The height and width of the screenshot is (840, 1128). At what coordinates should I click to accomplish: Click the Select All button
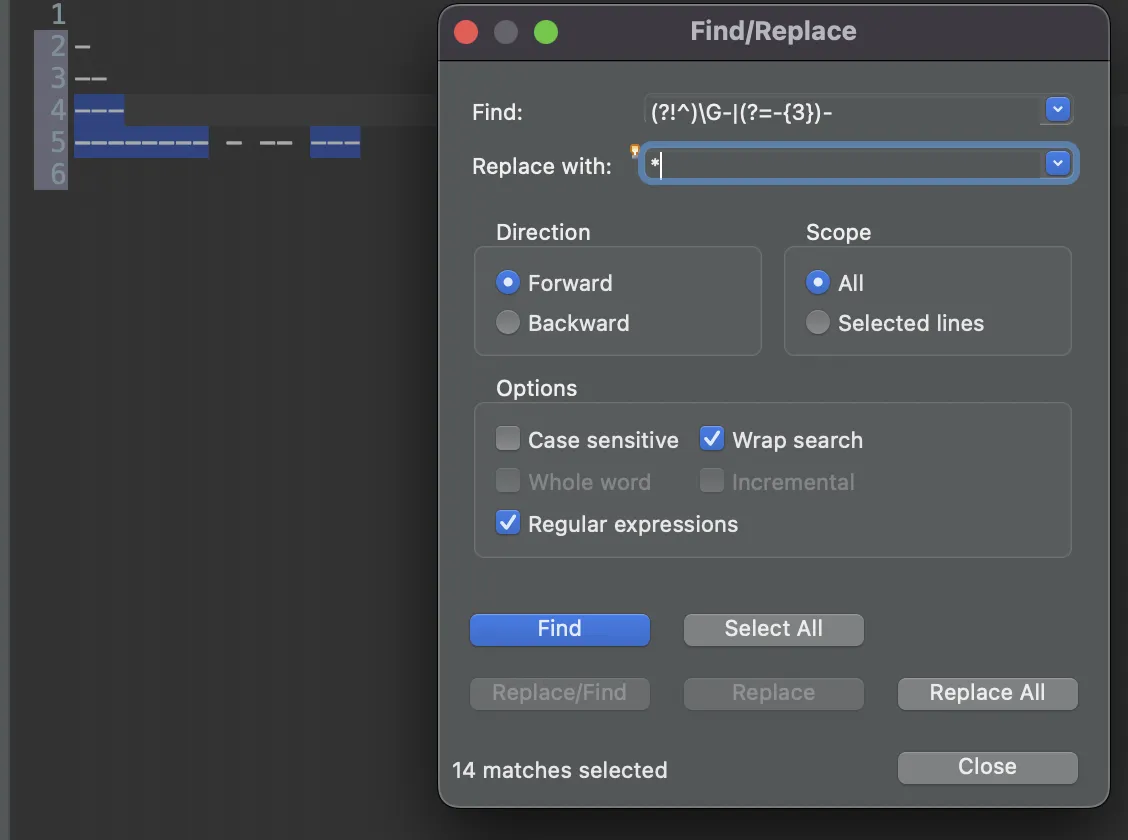coord(773,629)
